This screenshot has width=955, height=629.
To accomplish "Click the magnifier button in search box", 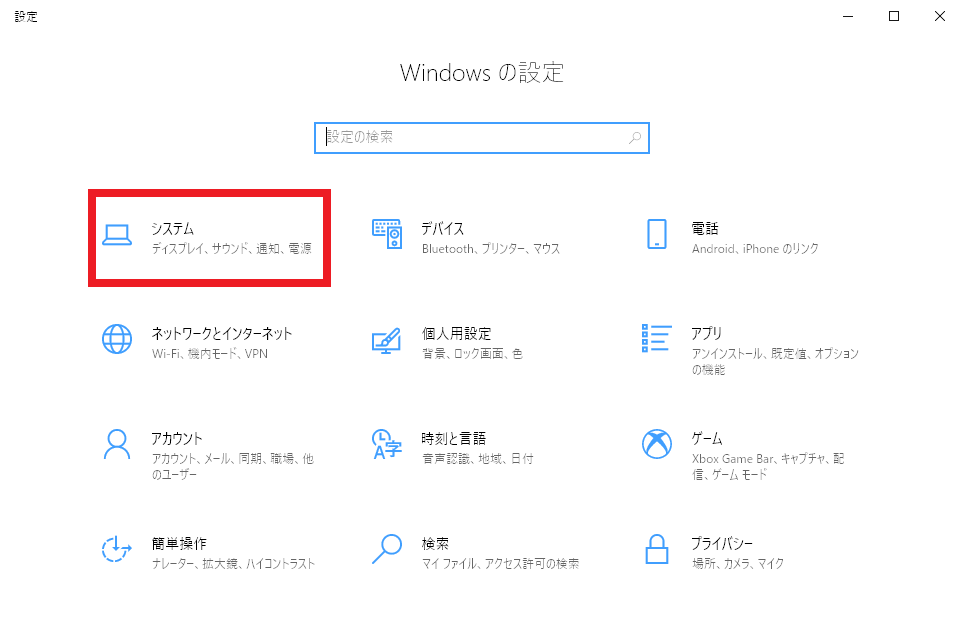I will tap(635, 138).
